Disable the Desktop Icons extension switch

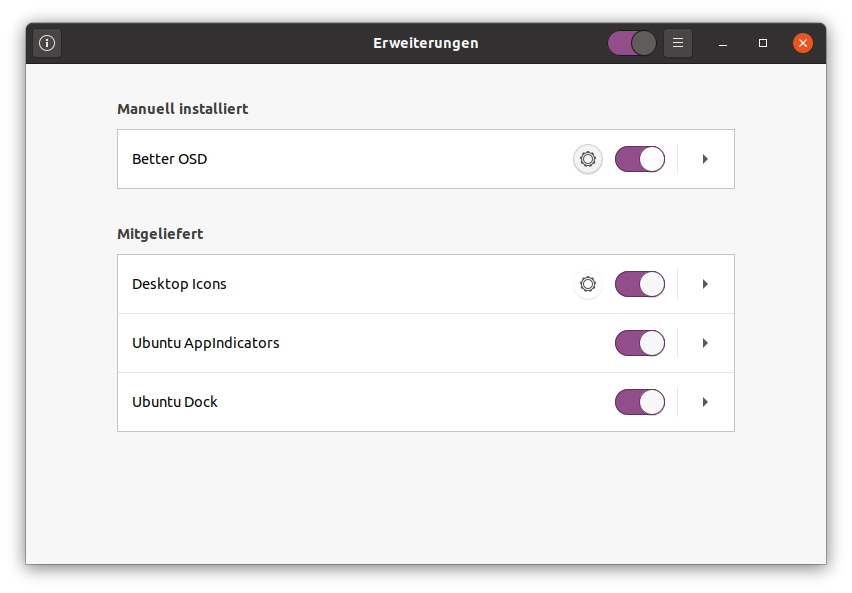pos(640,284)
